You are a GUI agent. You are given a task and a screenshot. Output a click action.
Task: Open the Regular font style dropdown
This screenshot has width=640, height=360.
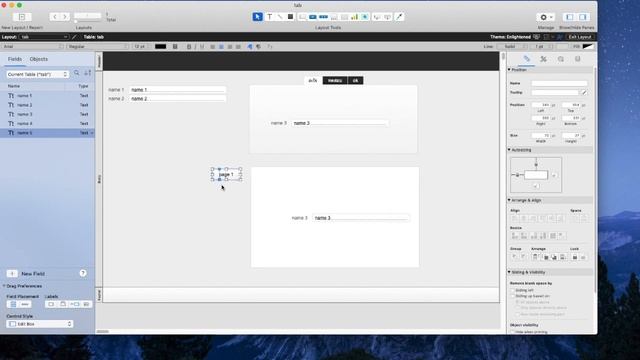point(98,47)
